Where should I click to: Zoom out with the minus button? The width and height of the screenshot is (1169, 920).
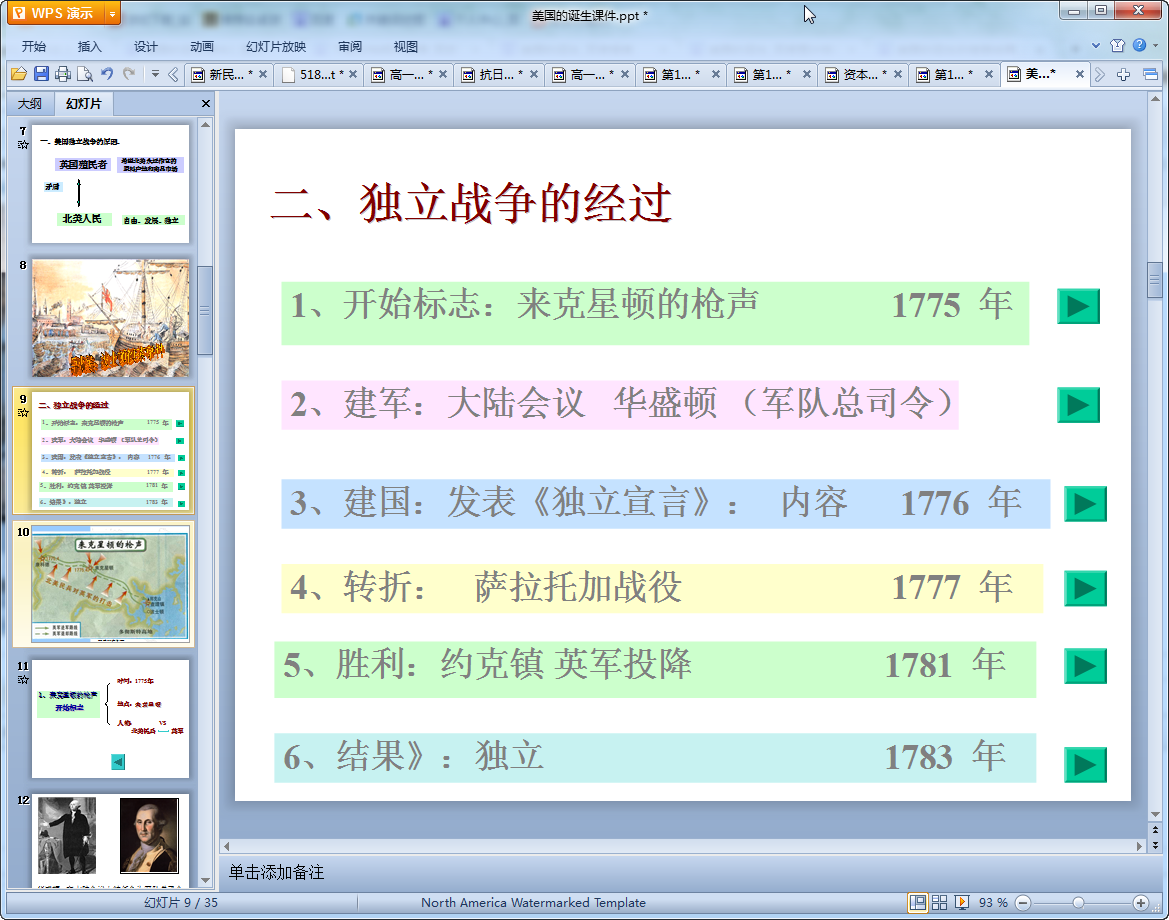tap(1023, 903)
